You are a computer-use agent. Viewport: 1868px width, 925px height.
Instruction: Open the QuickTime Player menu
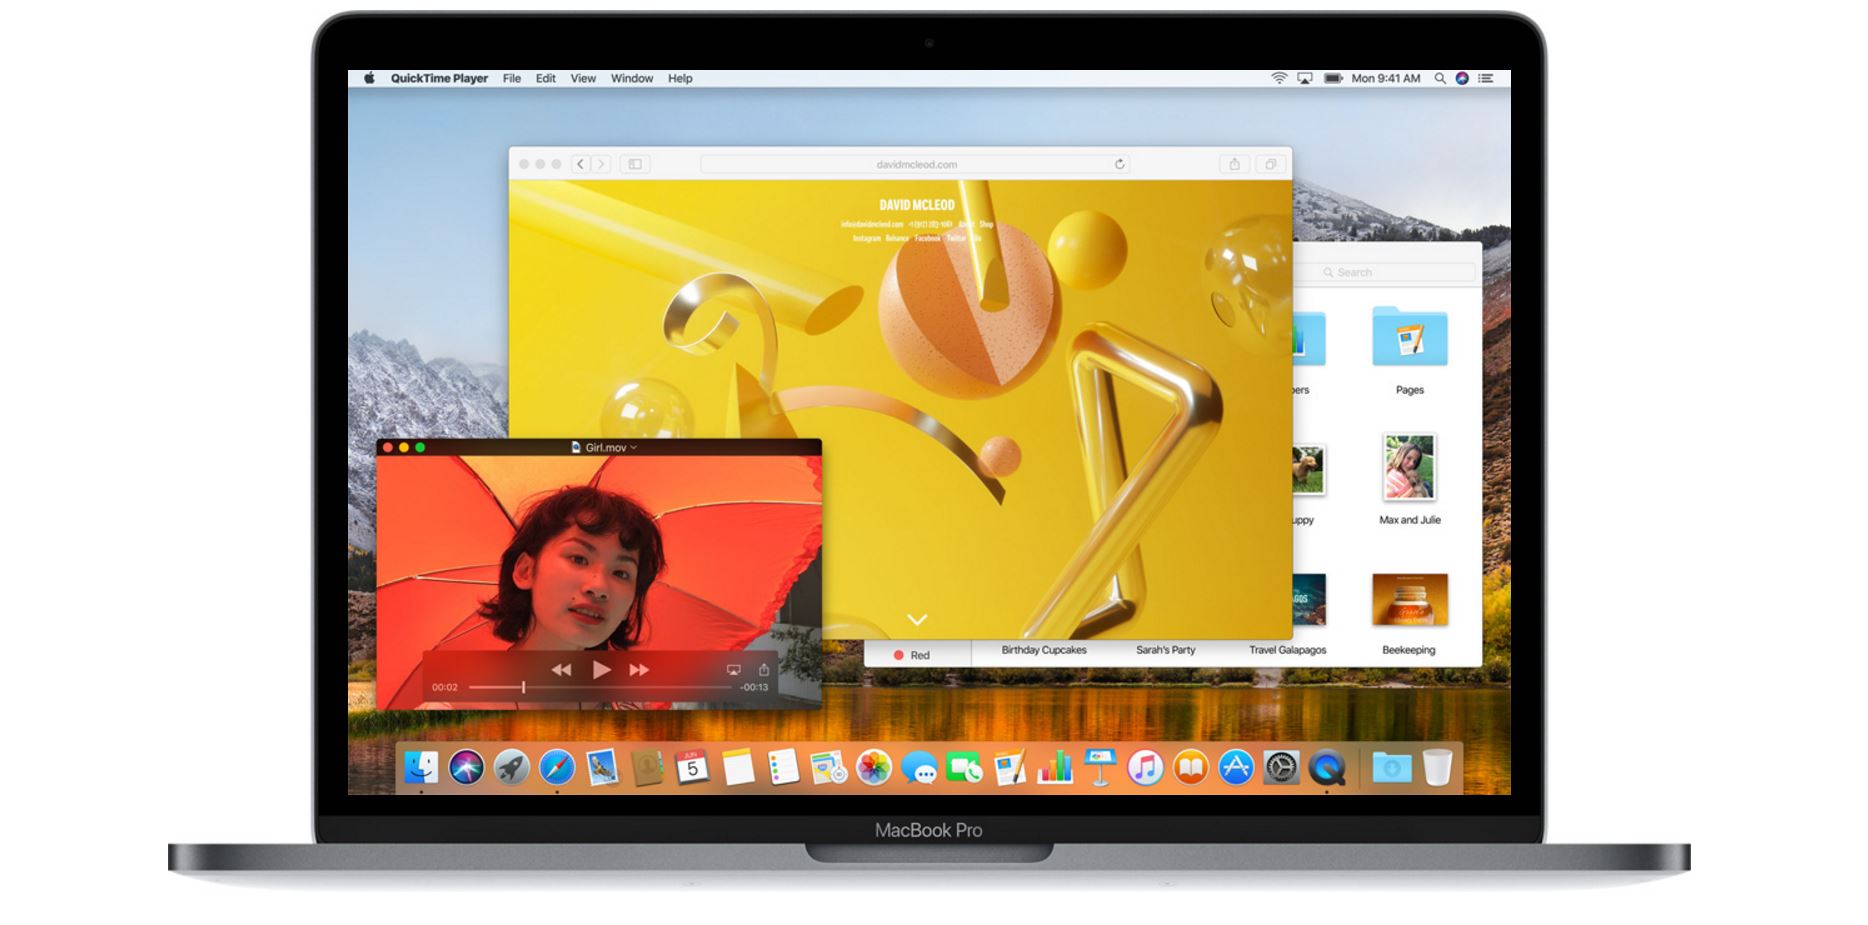point(439,78)
